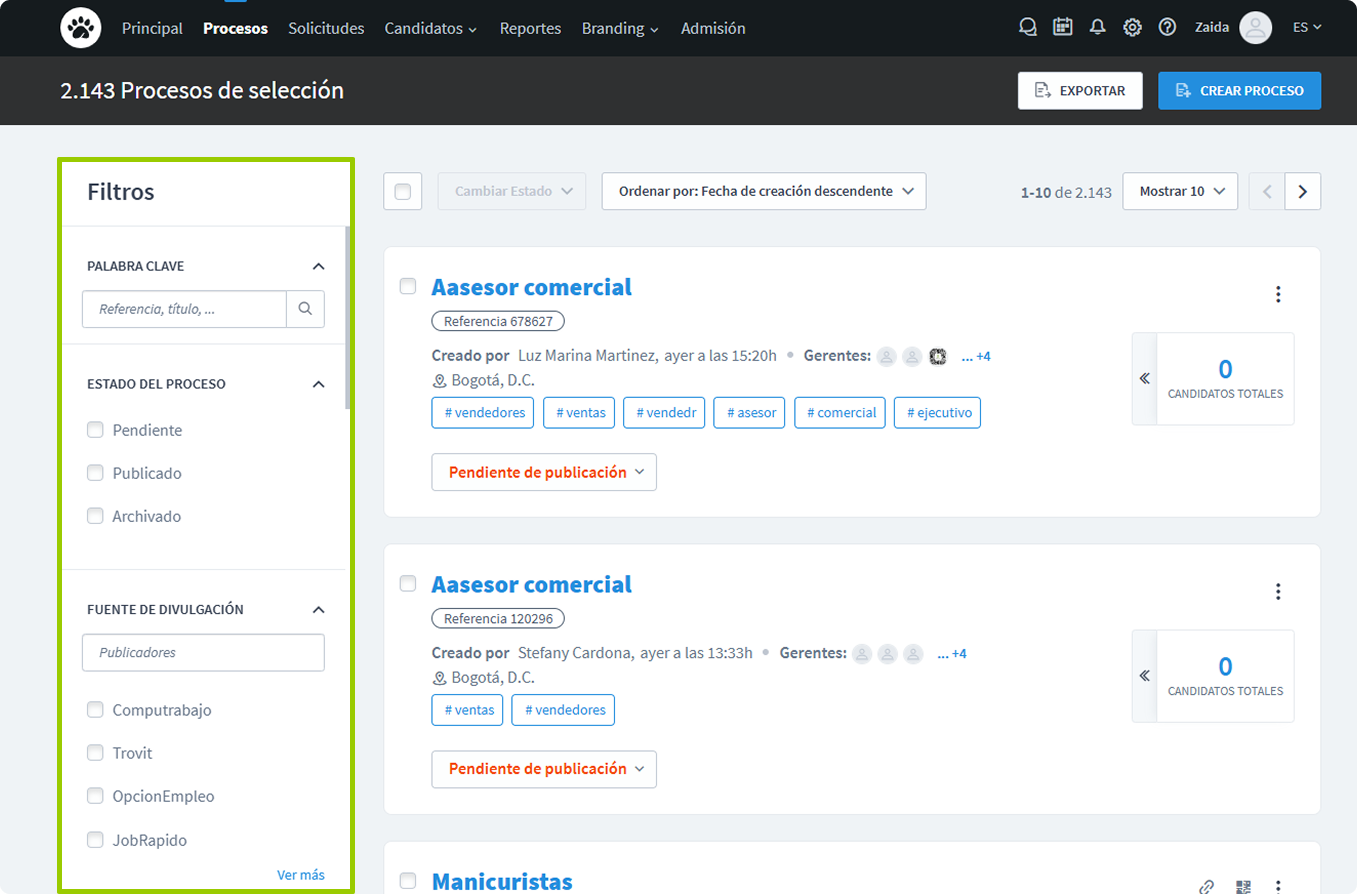Click the Publicadores input field

pyautogui.click(x=203, y=652)
